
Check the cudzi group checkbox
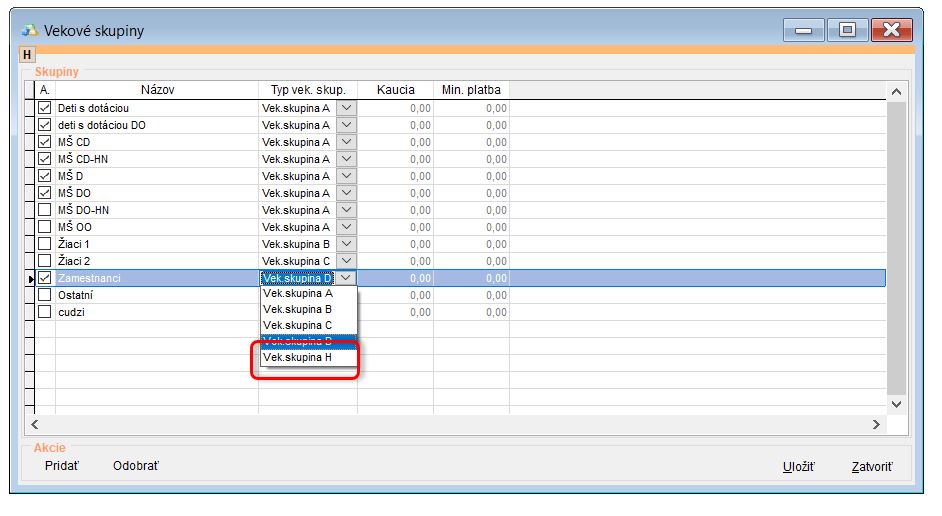pyautogui.click(x=44, y=312)
